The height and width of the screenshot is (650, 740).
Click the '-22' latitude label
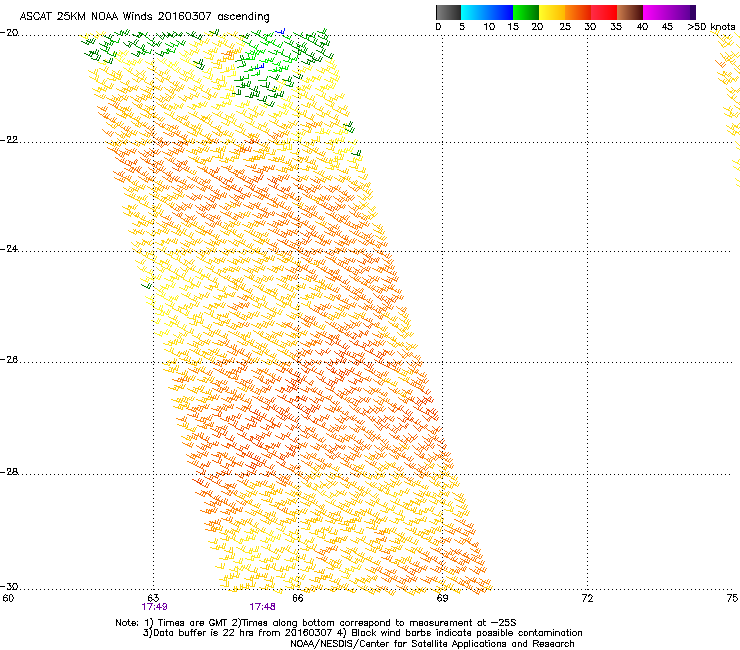[x=9, y=140]
